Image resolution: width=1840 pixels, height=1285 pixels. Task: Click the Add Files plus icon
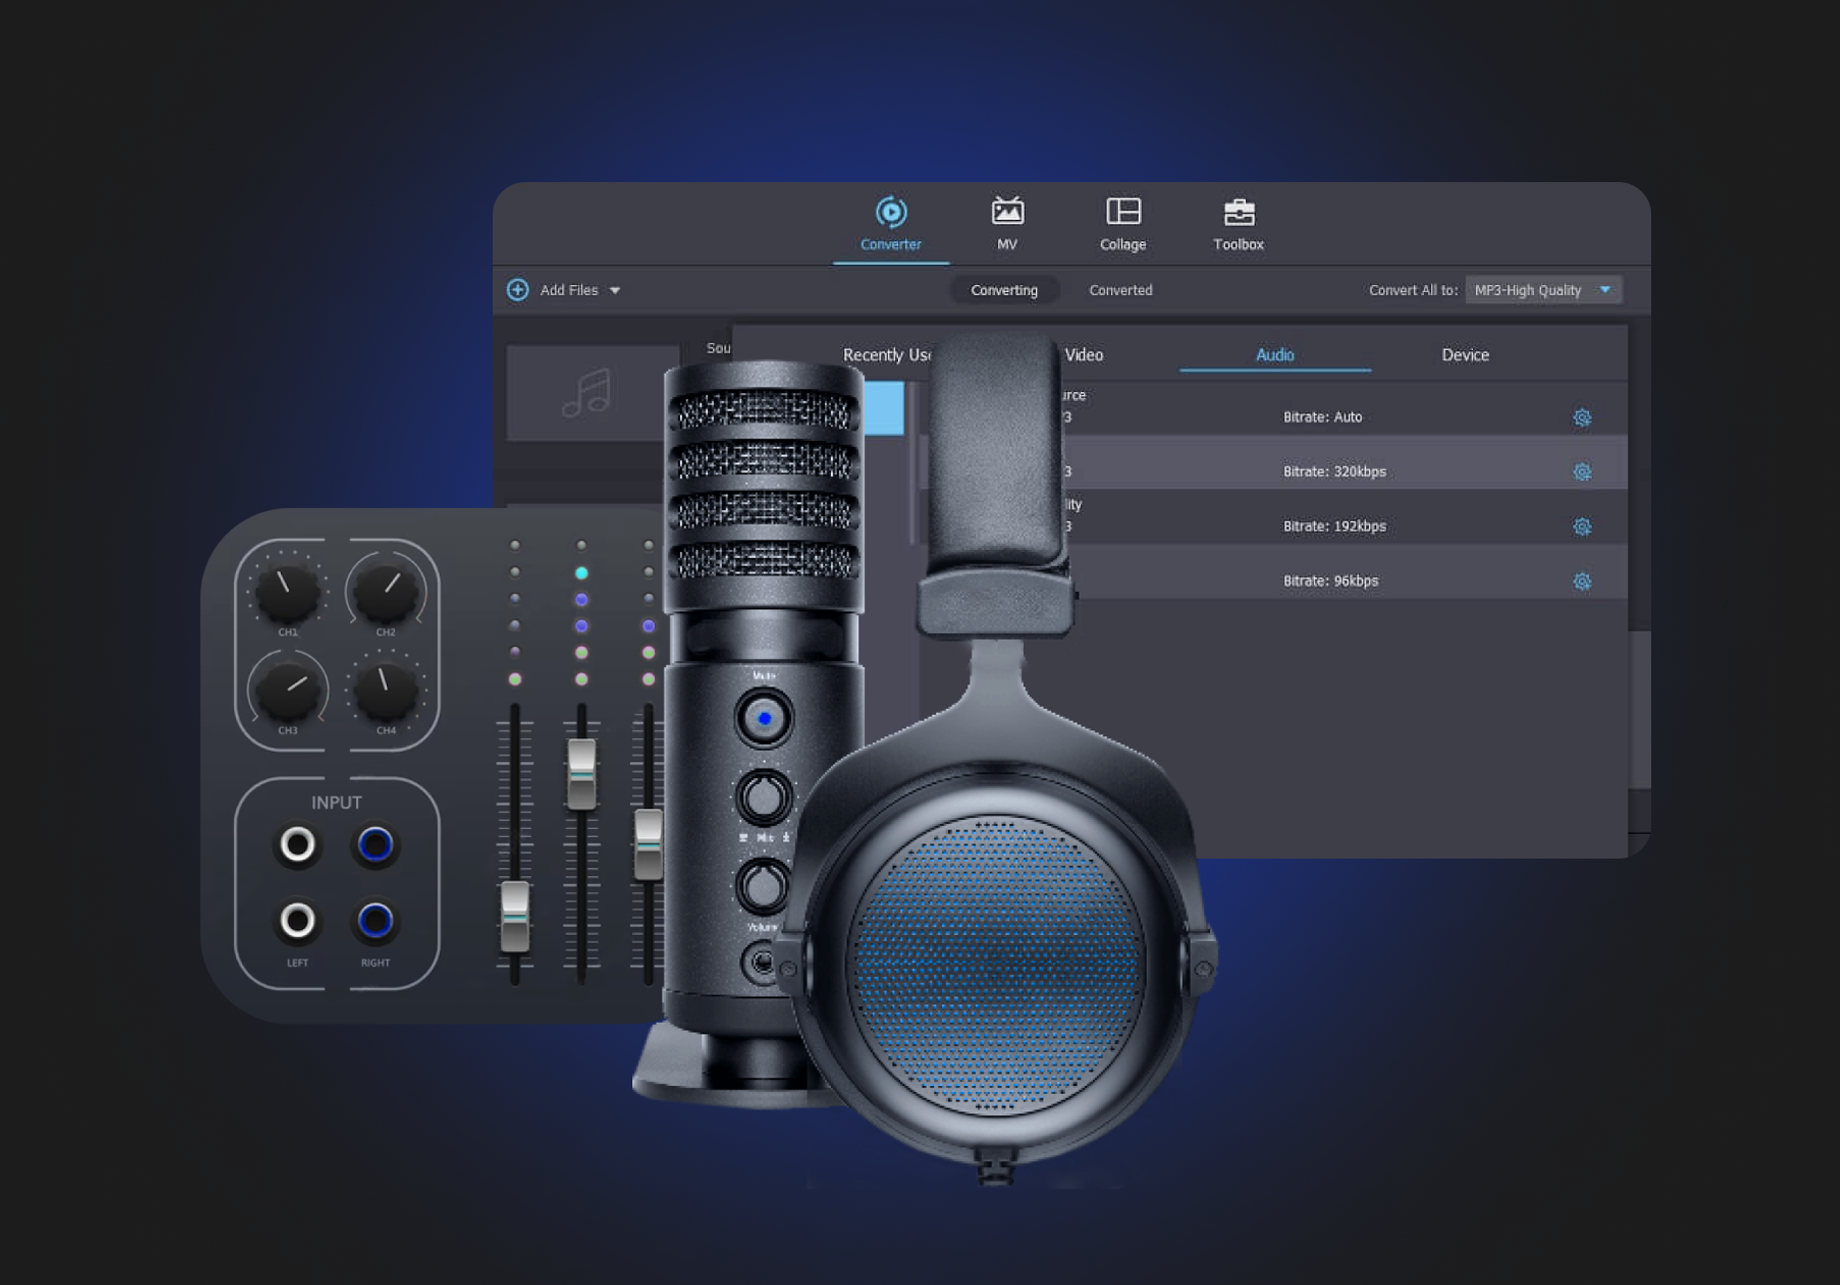518,290
